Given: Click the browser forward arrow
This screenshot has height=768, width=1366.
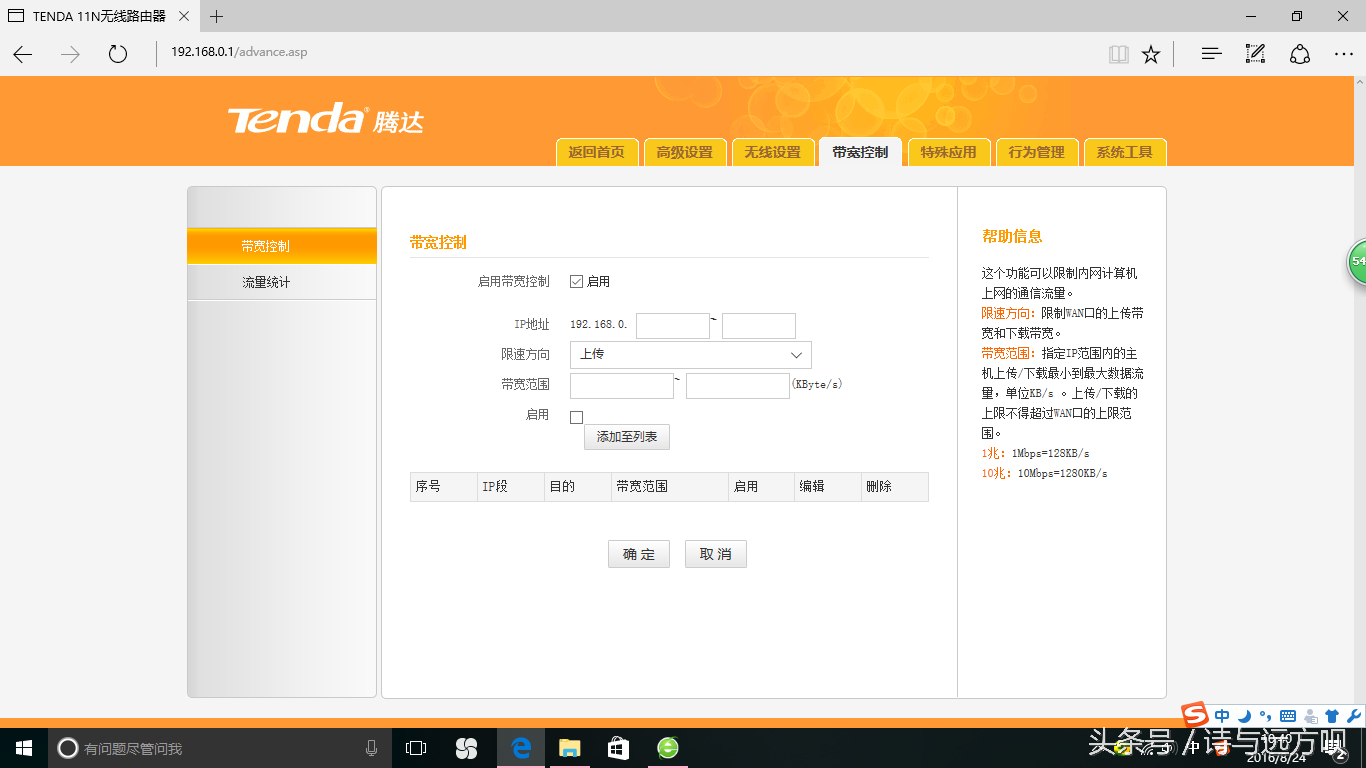Looking at the screenshot, I should [x=70, y=54].
